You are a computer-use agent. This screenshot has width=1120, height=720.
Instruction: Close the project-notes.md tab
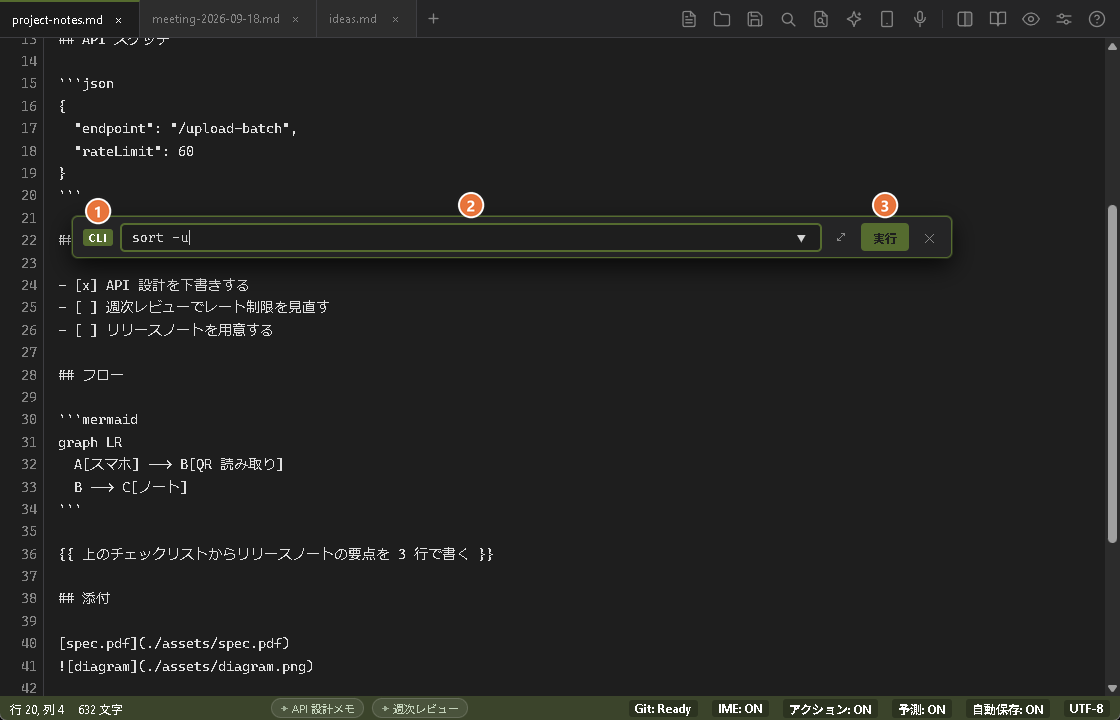coord(119,20)
